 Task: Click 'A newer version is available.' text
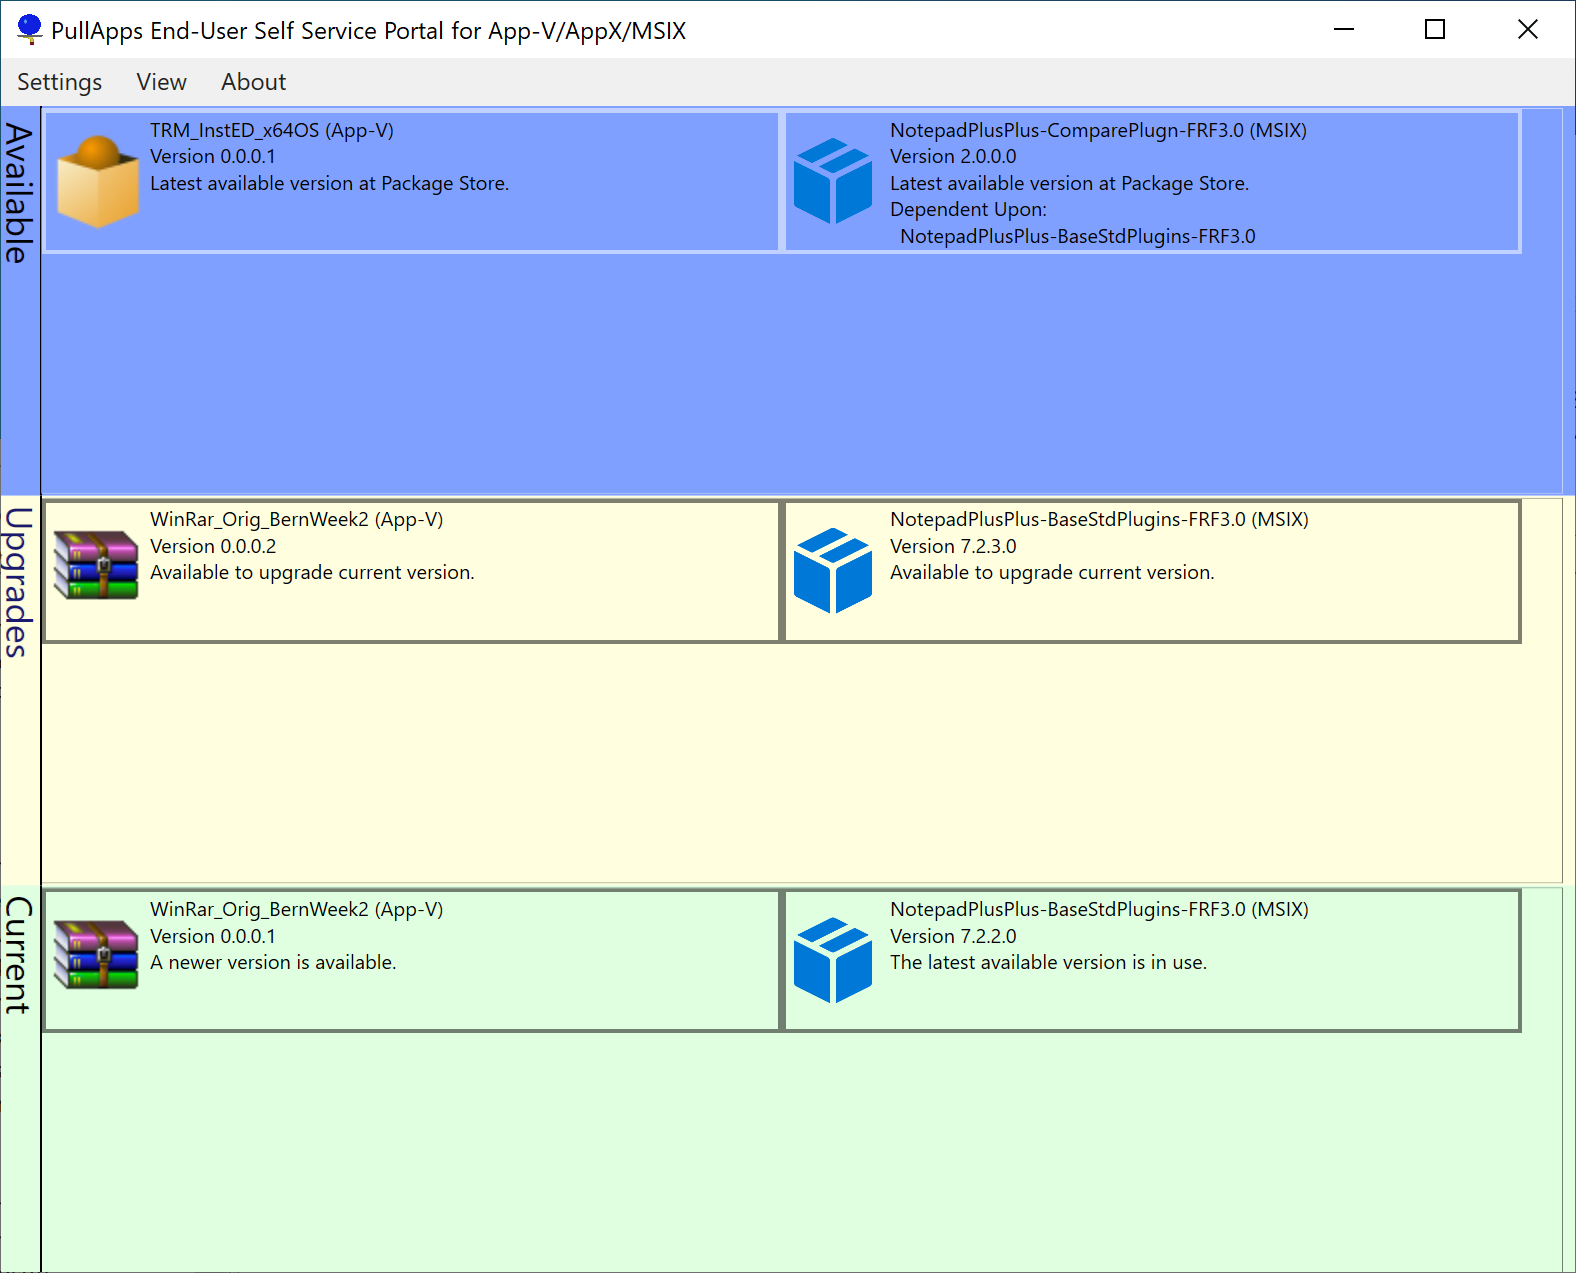273,962
